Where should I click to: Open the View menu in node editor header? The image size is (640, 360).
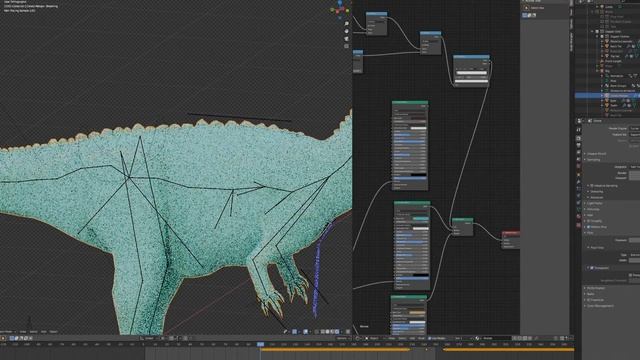pos(392,338)
